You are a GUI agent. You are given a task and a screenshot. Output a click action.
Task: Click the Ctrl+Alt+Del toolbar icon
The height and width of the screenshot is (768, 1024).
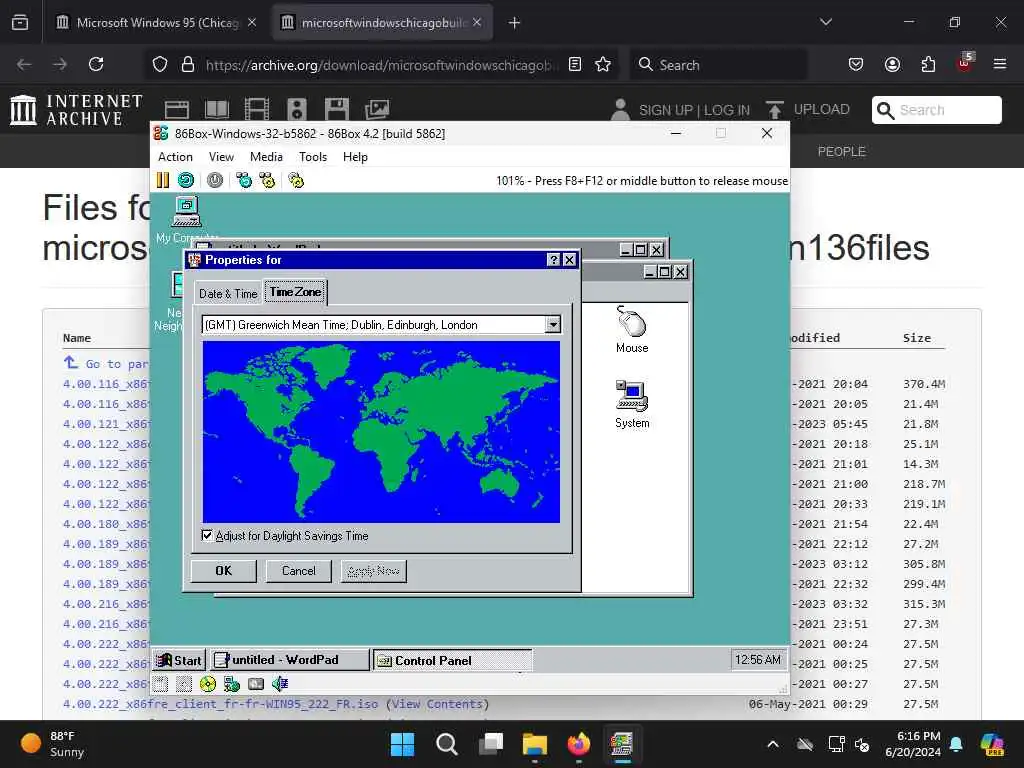coord(244,180)
